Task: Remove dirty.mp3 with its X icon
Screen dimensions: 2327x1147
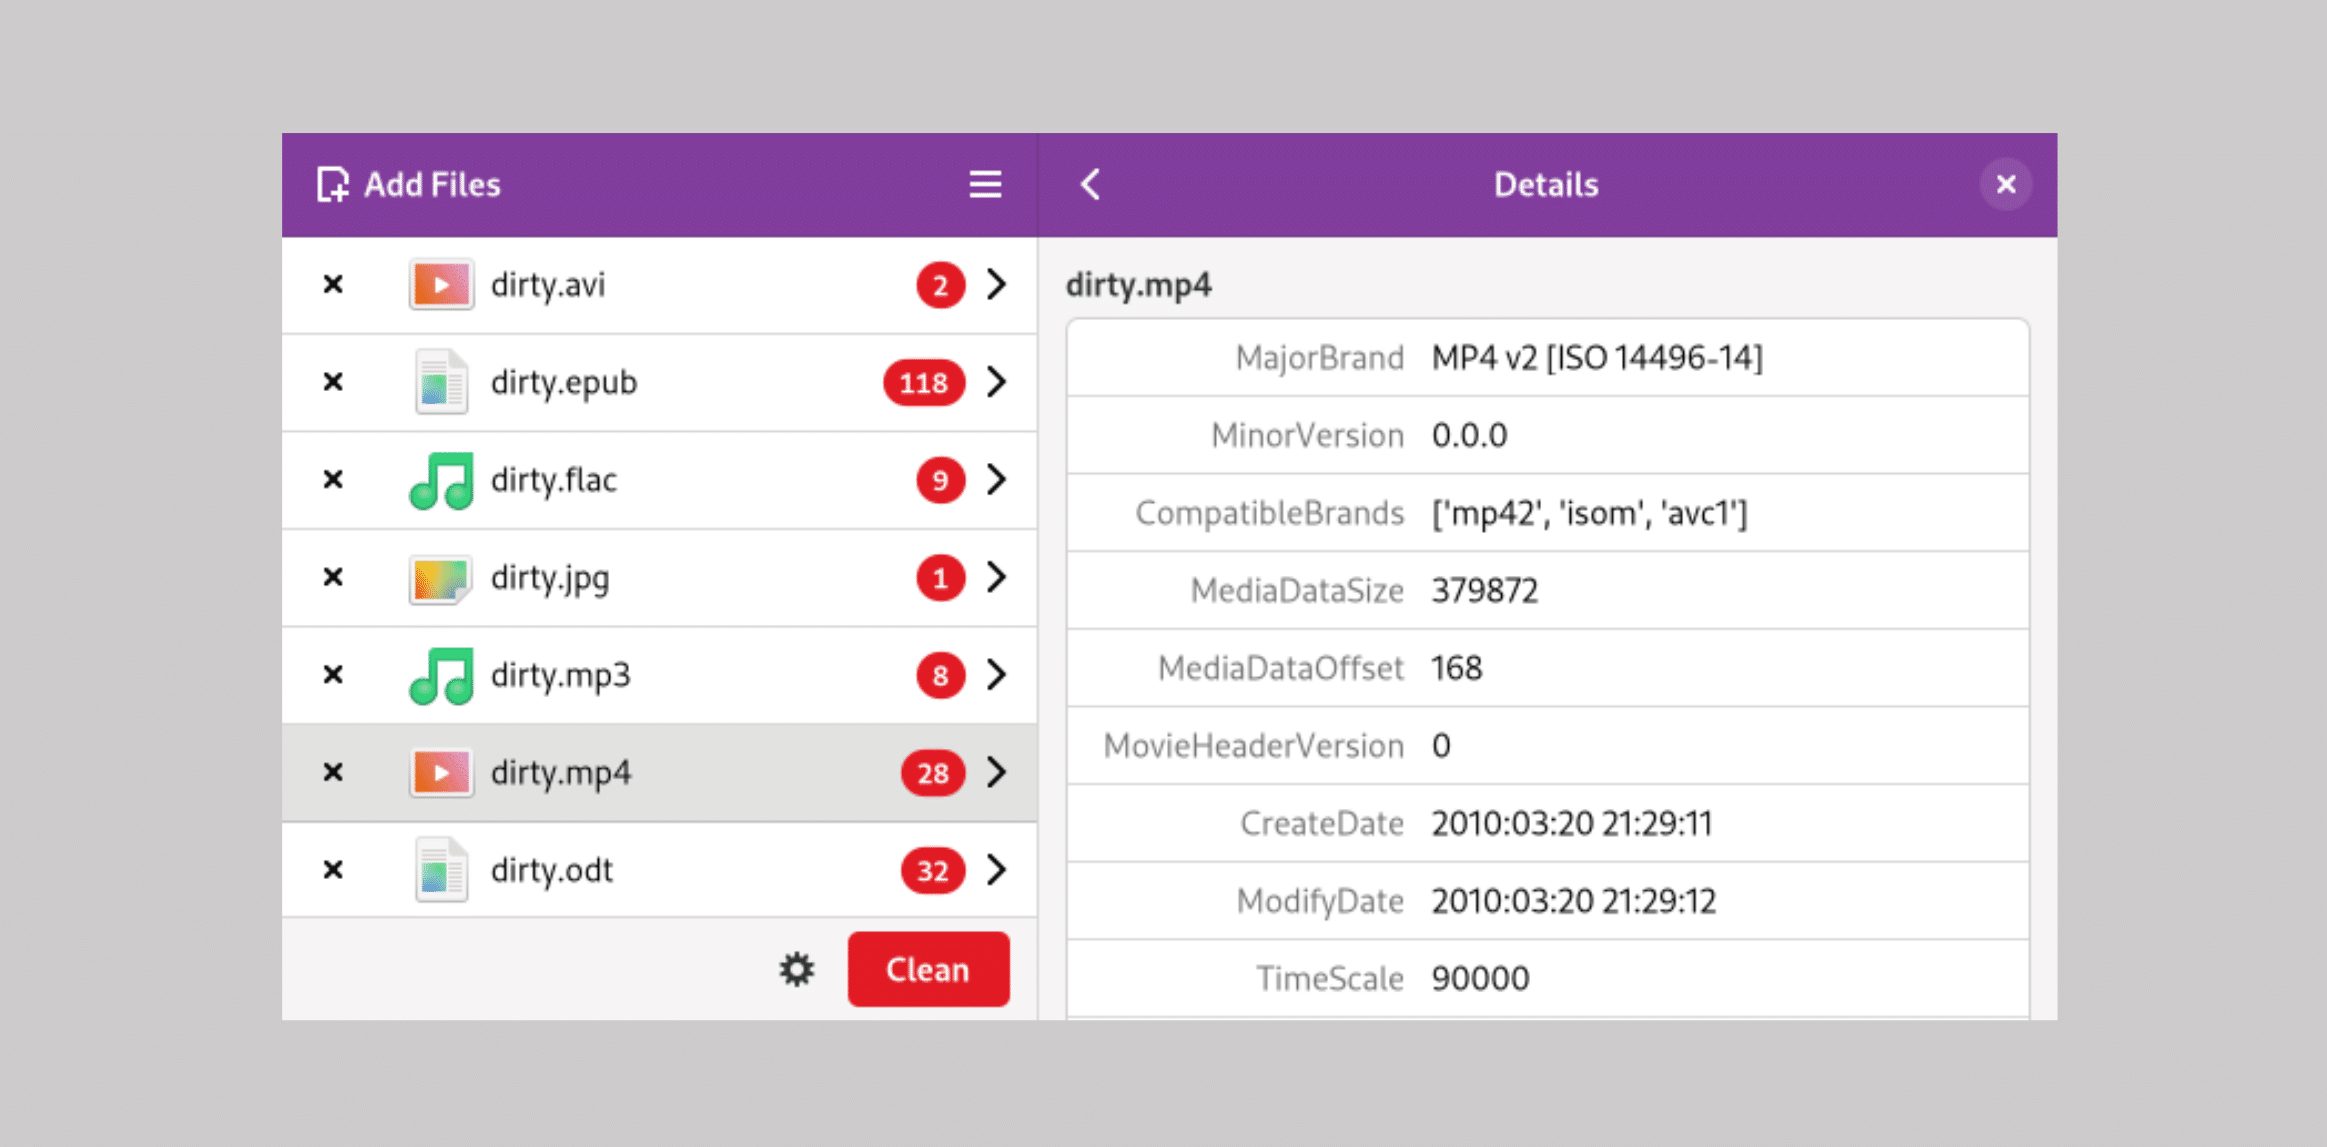Action: tap(333, 675)
